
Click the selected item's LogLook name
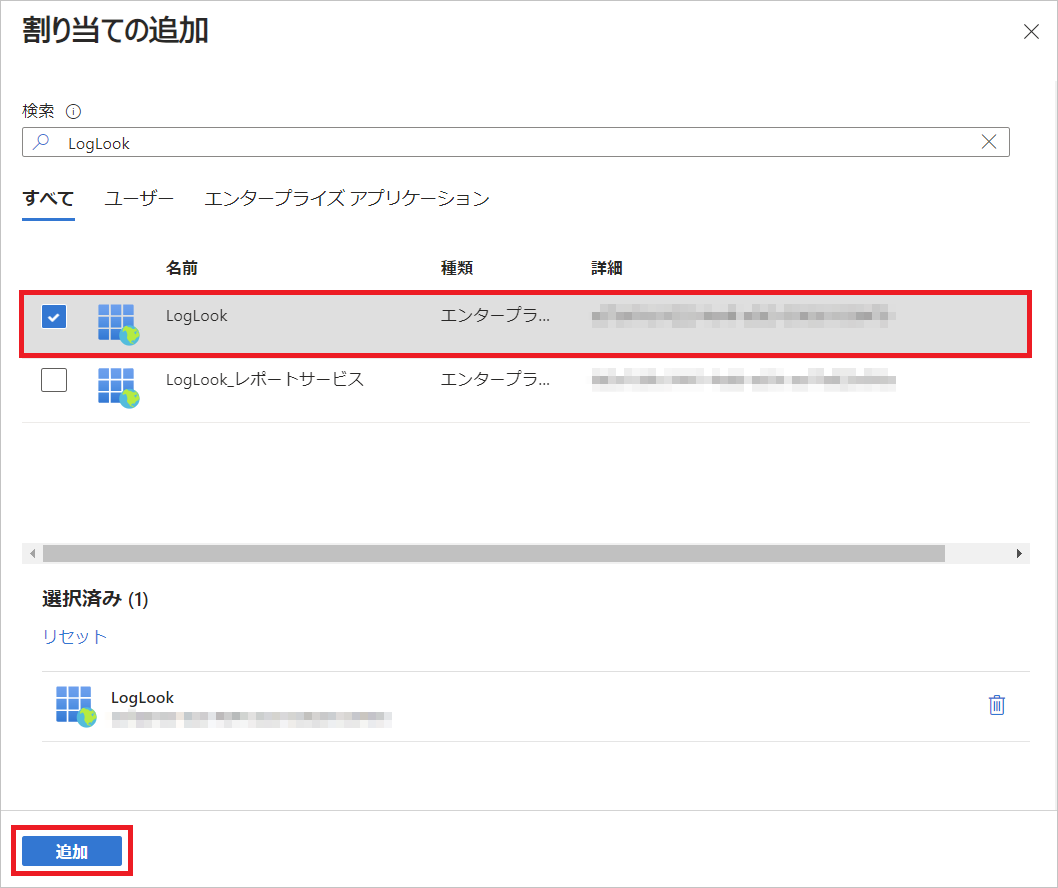point(142,698)
